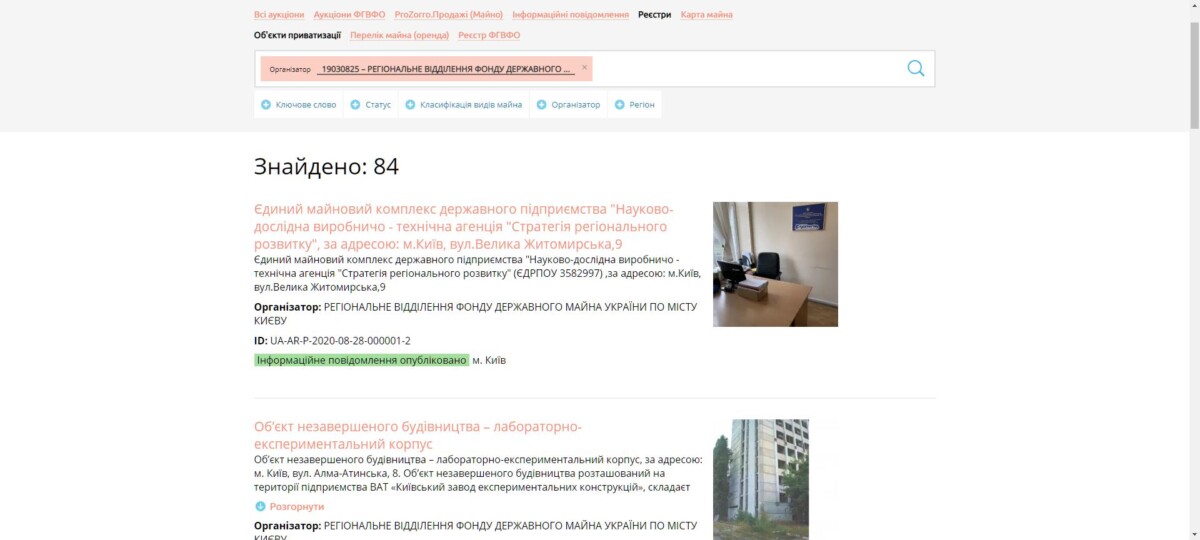Remove the Організатор filter chip
Screen dimensions: 1200x540
pos(585,67)
